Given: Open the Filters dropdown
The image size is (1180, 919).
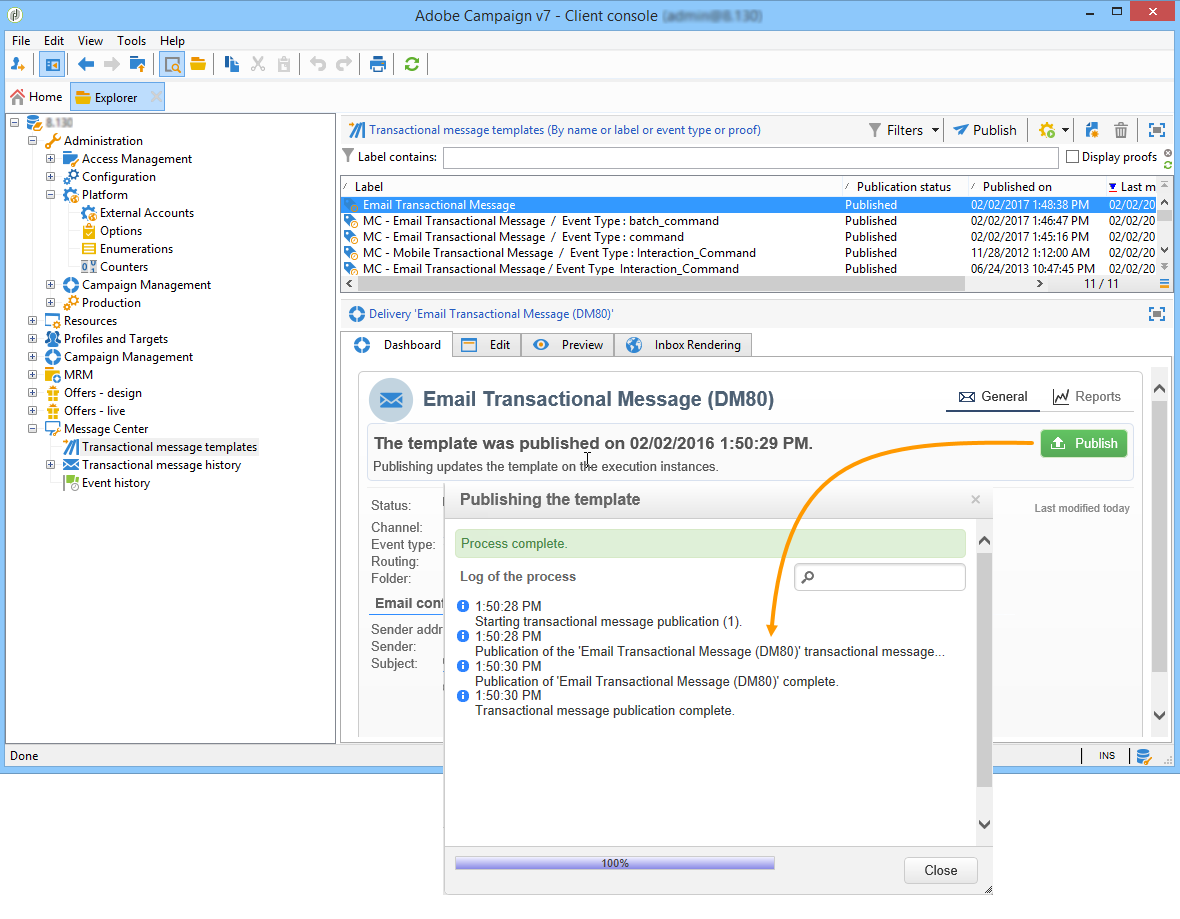Looking at the screenshot, I should pos(904,130).
